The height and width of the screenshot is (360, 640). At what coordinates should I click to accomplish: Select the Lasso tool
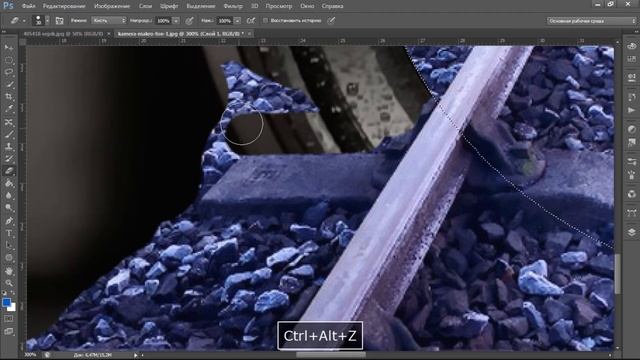(9, 72)
